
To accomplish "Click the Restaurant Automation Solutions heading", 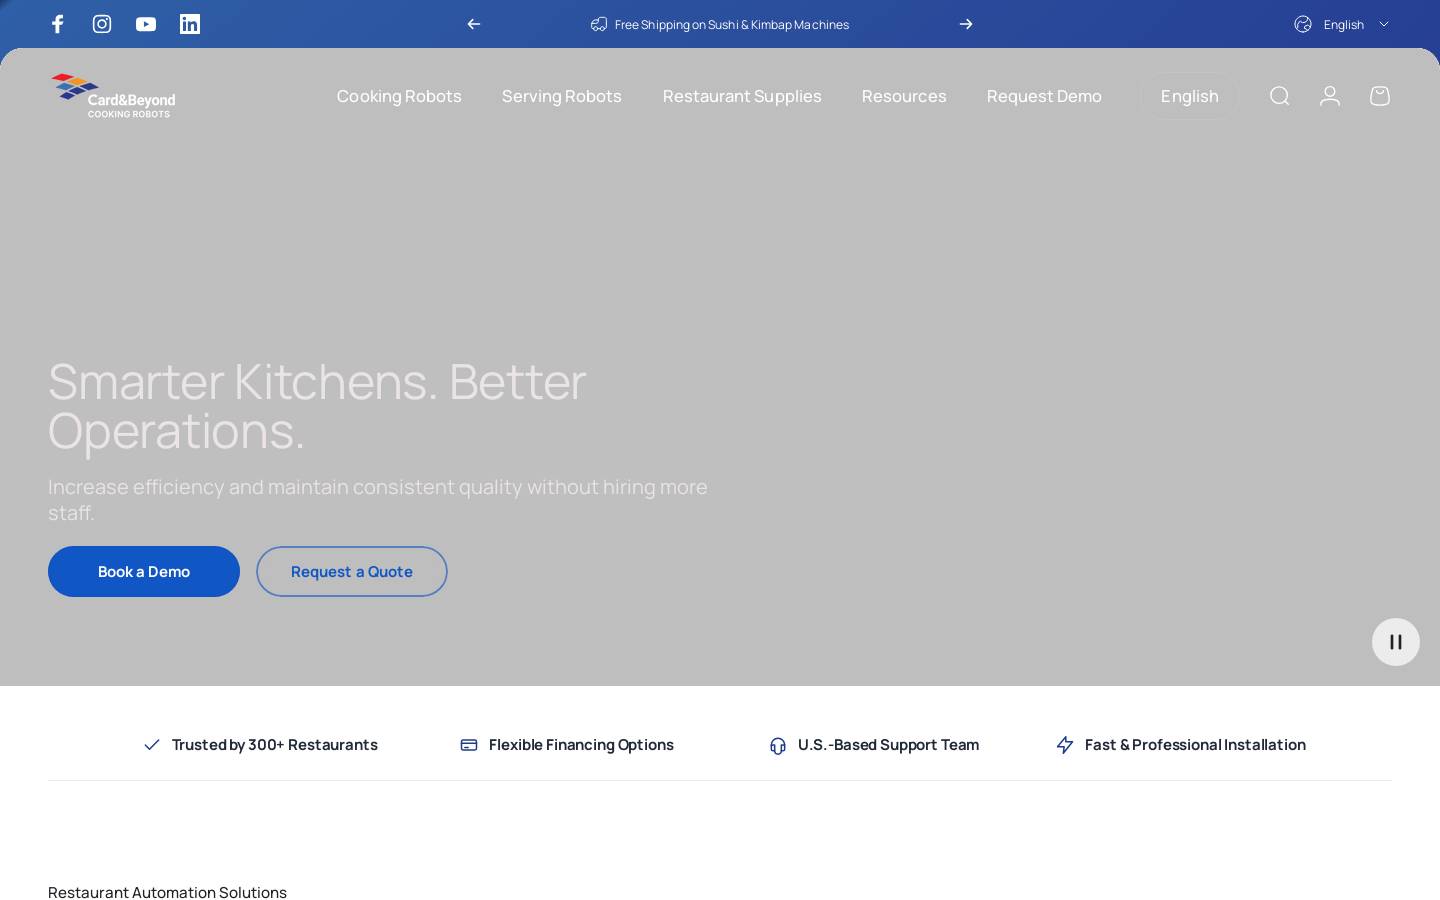I will 167,892.
